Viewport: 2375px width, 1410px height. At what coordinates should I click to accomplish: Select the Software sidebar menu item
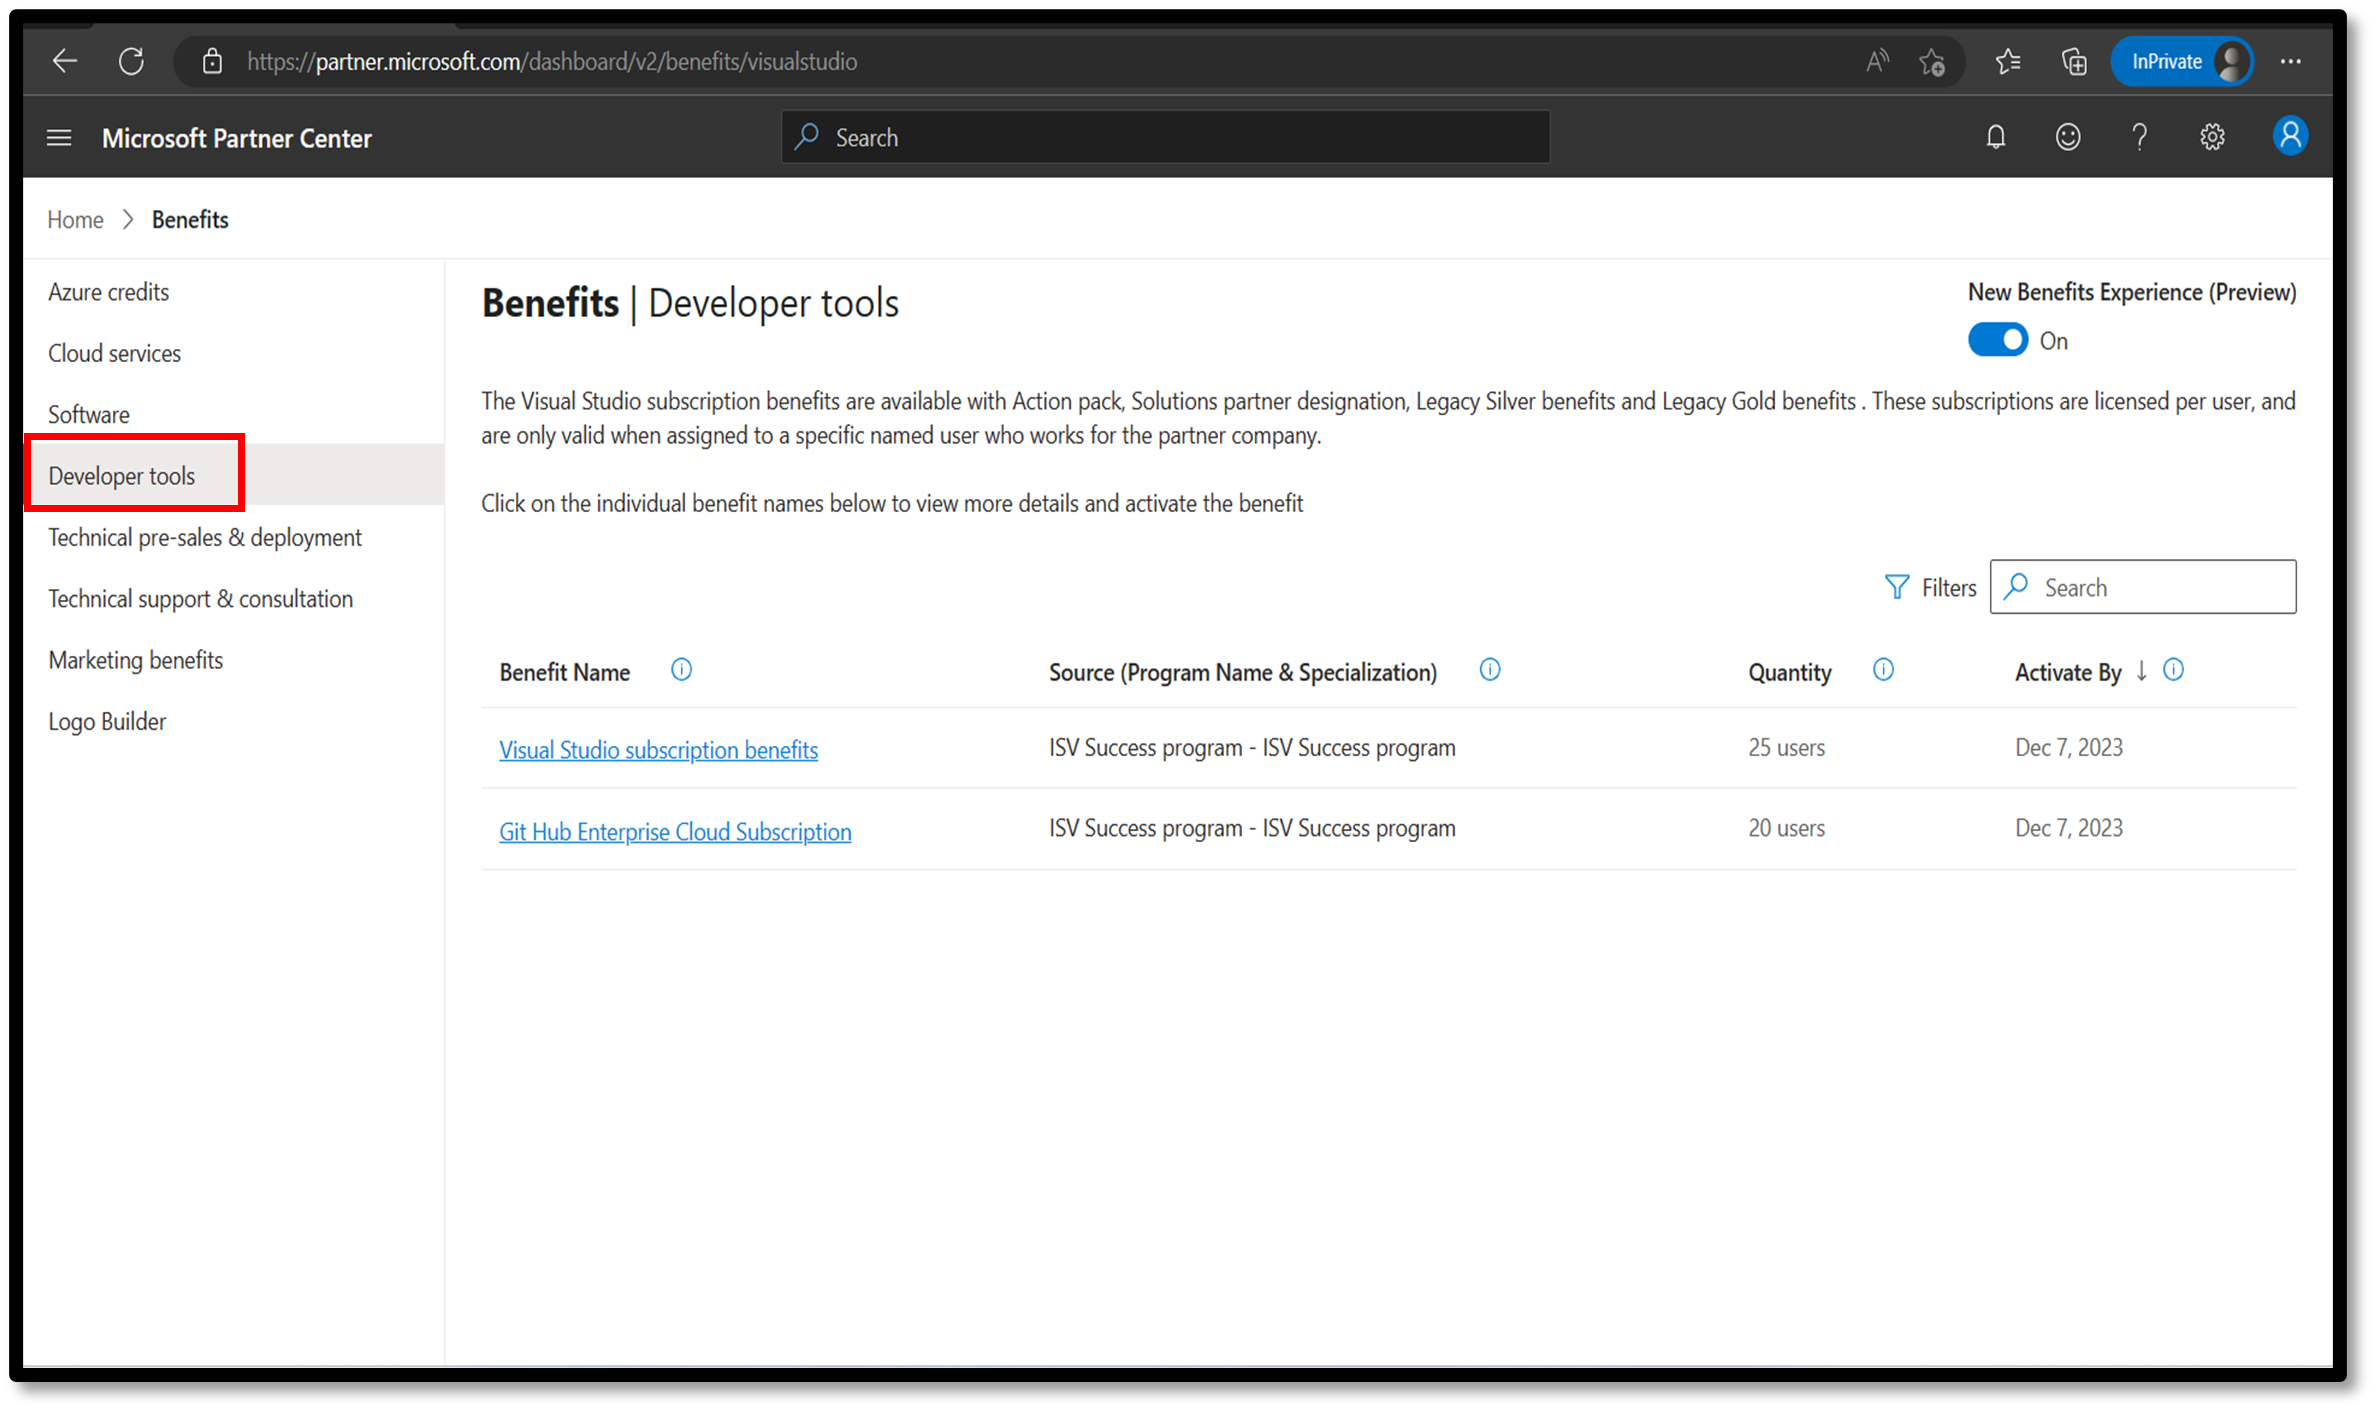click(x=89, y=413)
